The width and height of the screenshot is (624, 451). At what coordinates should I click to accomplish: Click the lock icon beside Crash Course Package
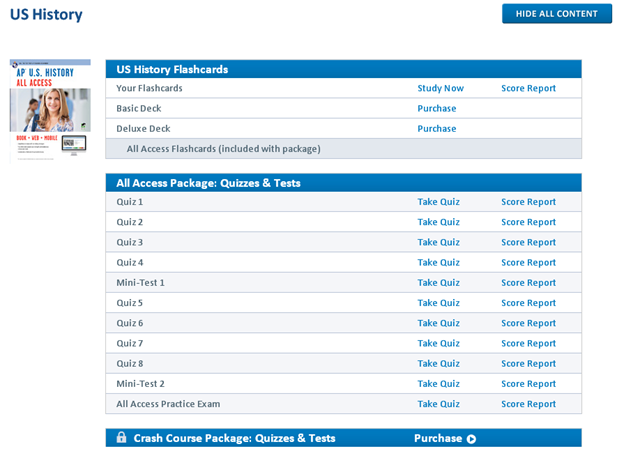(121, 438)
